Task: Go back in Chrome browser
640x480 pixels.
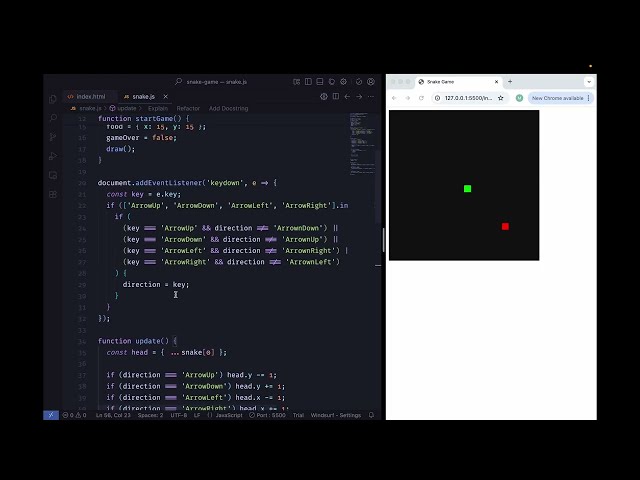Action: coord(394,98)
